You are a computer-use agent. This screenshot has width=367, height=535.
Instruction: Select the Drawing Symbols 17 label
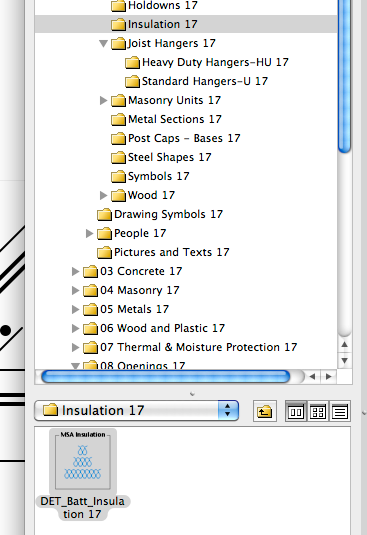coord(168,214)
